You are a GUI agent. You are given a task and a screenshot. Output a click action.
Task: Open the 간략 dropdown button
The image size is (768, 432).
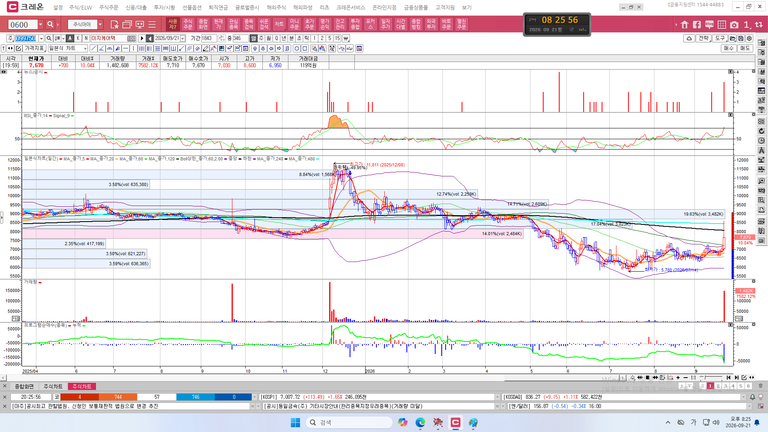(704, 38)
